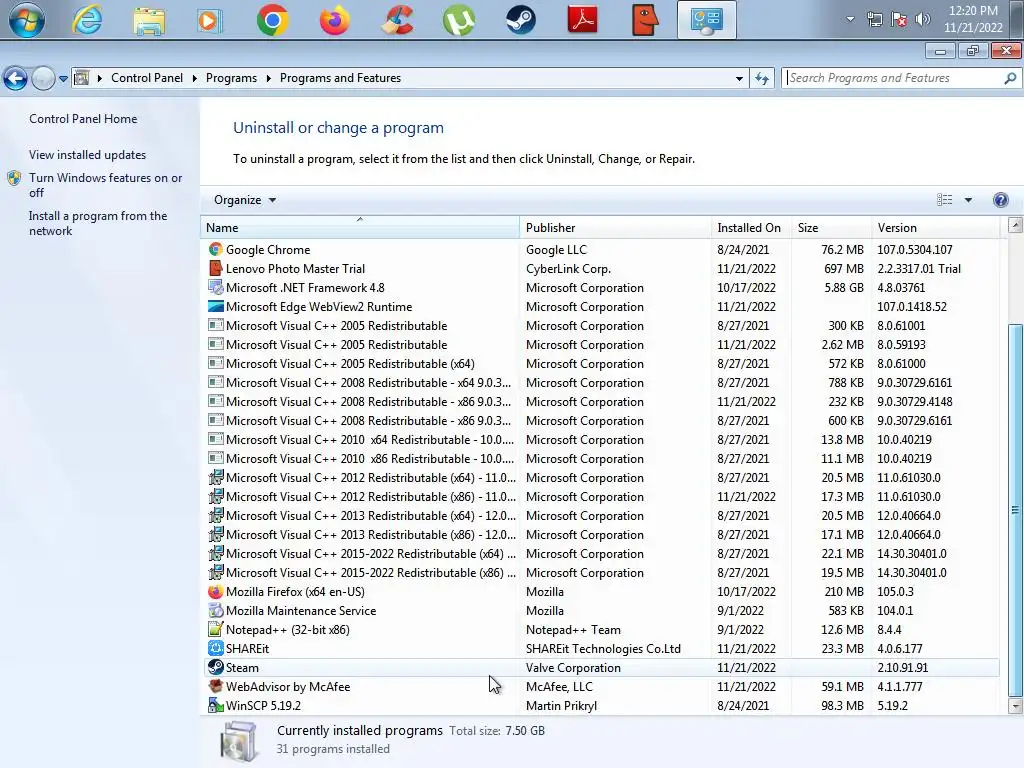The width and height of the screenshot is (1024, 768).
Task: Change view using the view icon
Action: coord(944,200)
